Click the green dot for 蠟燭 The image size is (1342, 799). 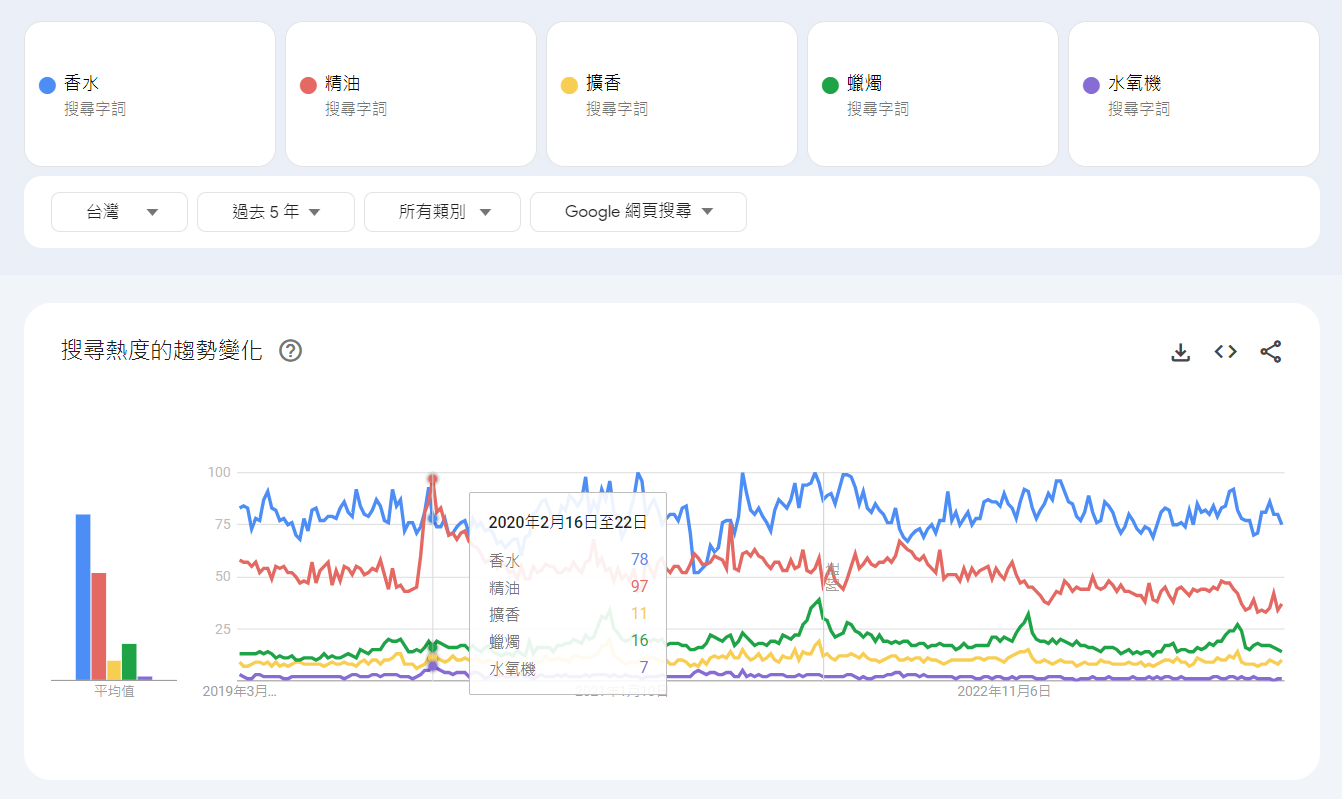click(830, 86)
